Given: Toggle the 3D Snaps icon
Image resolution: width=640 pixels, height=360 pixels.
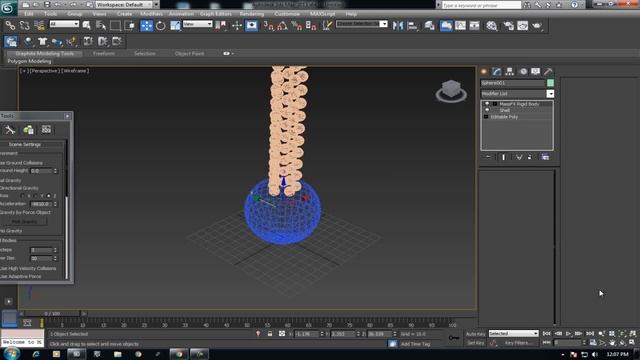Looking at the screenshot, I should point(268,26).
